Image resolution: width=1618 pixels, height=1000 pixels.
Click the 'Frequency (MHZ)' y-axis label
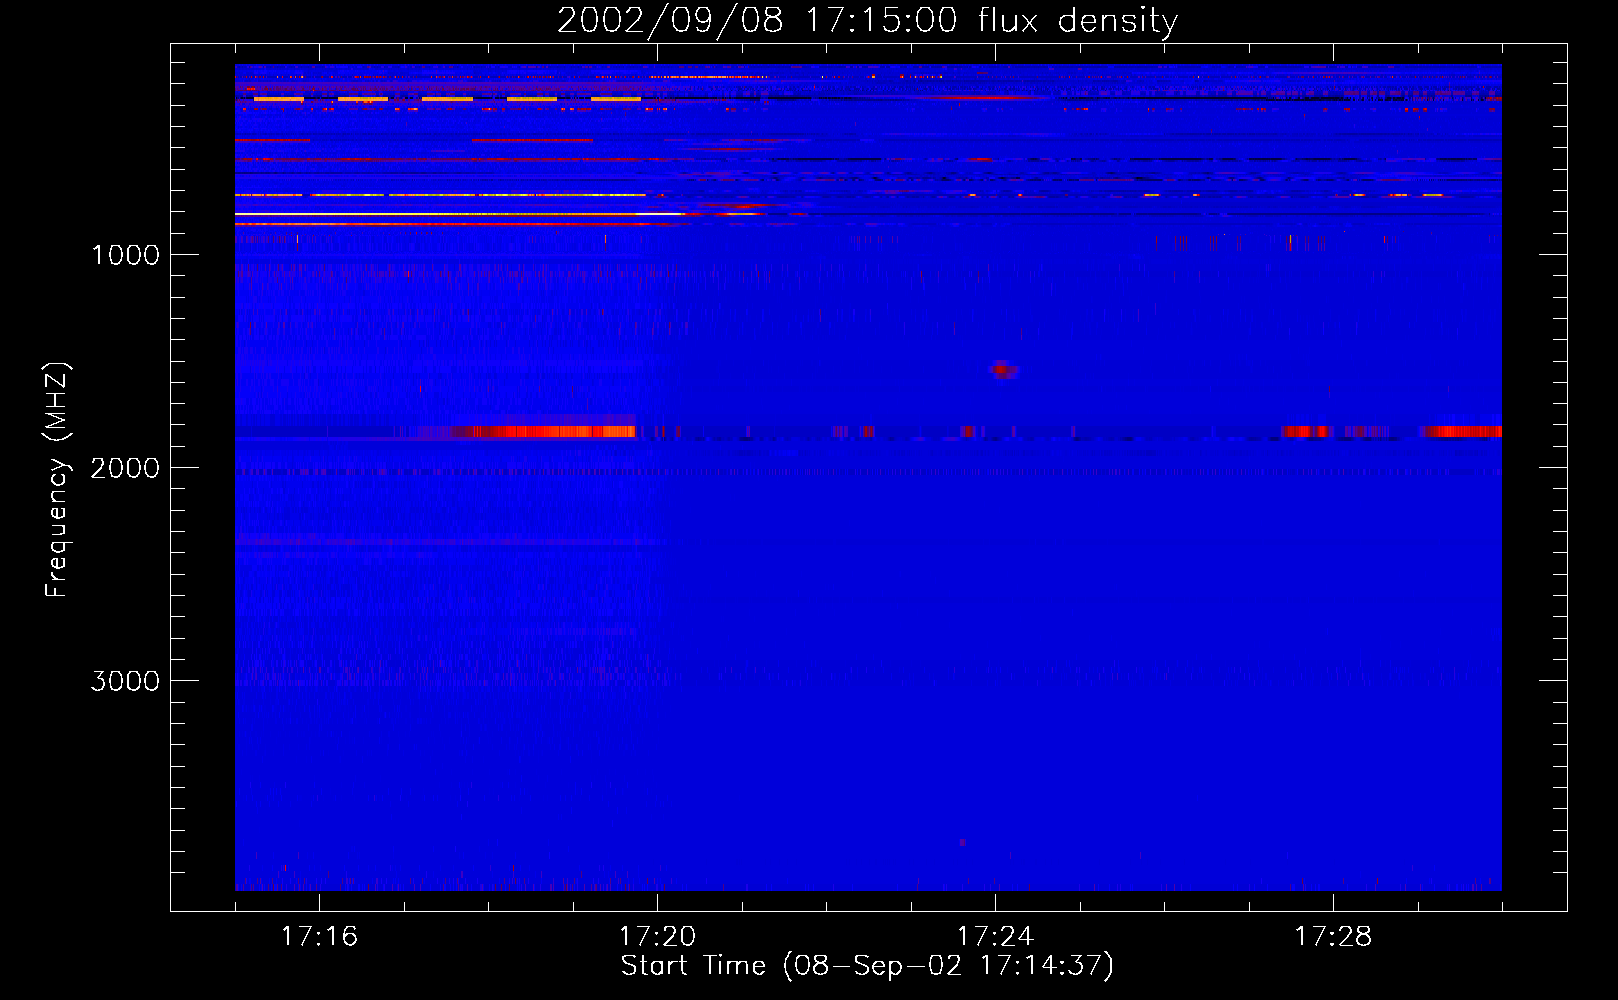tap(57, 480)
